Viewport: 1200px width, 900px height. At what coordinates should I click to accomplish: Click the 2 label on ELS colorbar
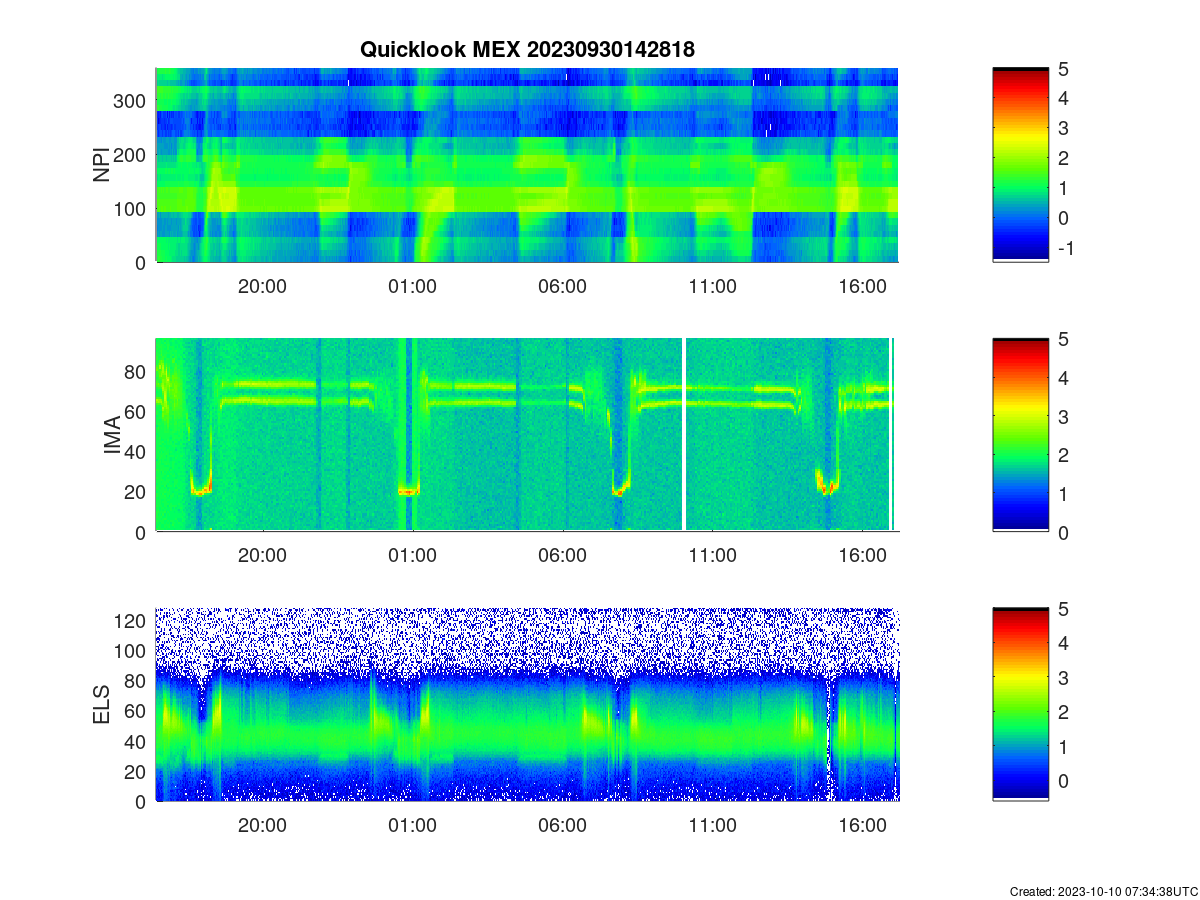(x=1063, y=712)
